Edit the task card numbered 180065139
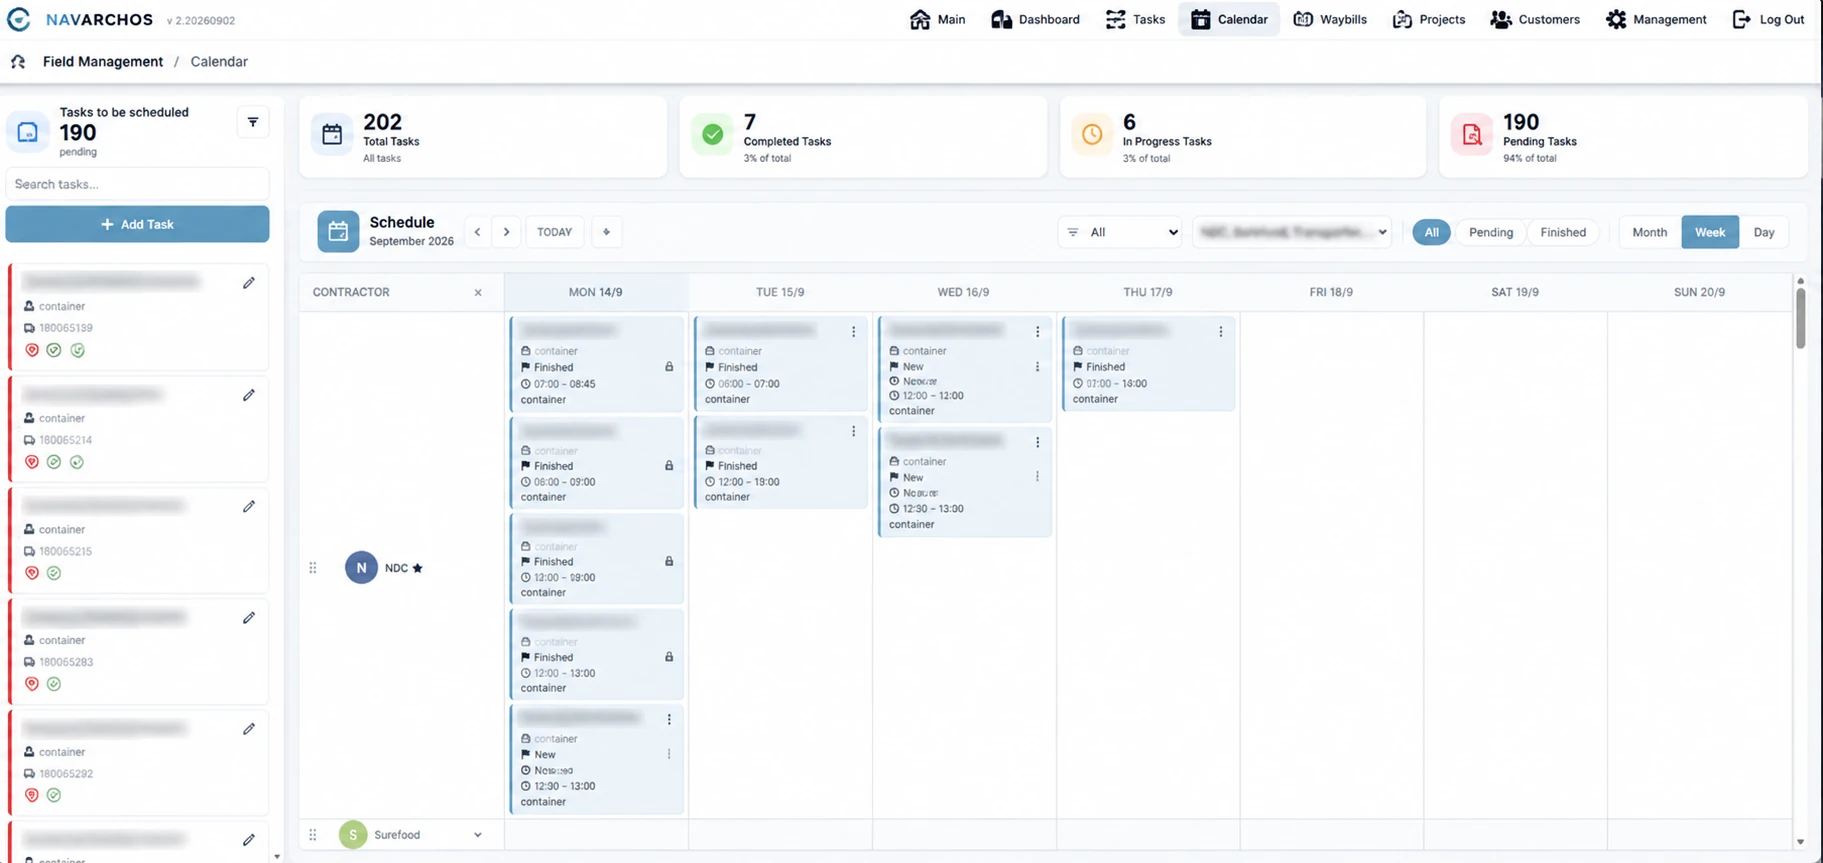Screen dimensions: 1823x863 coord(249,283)
